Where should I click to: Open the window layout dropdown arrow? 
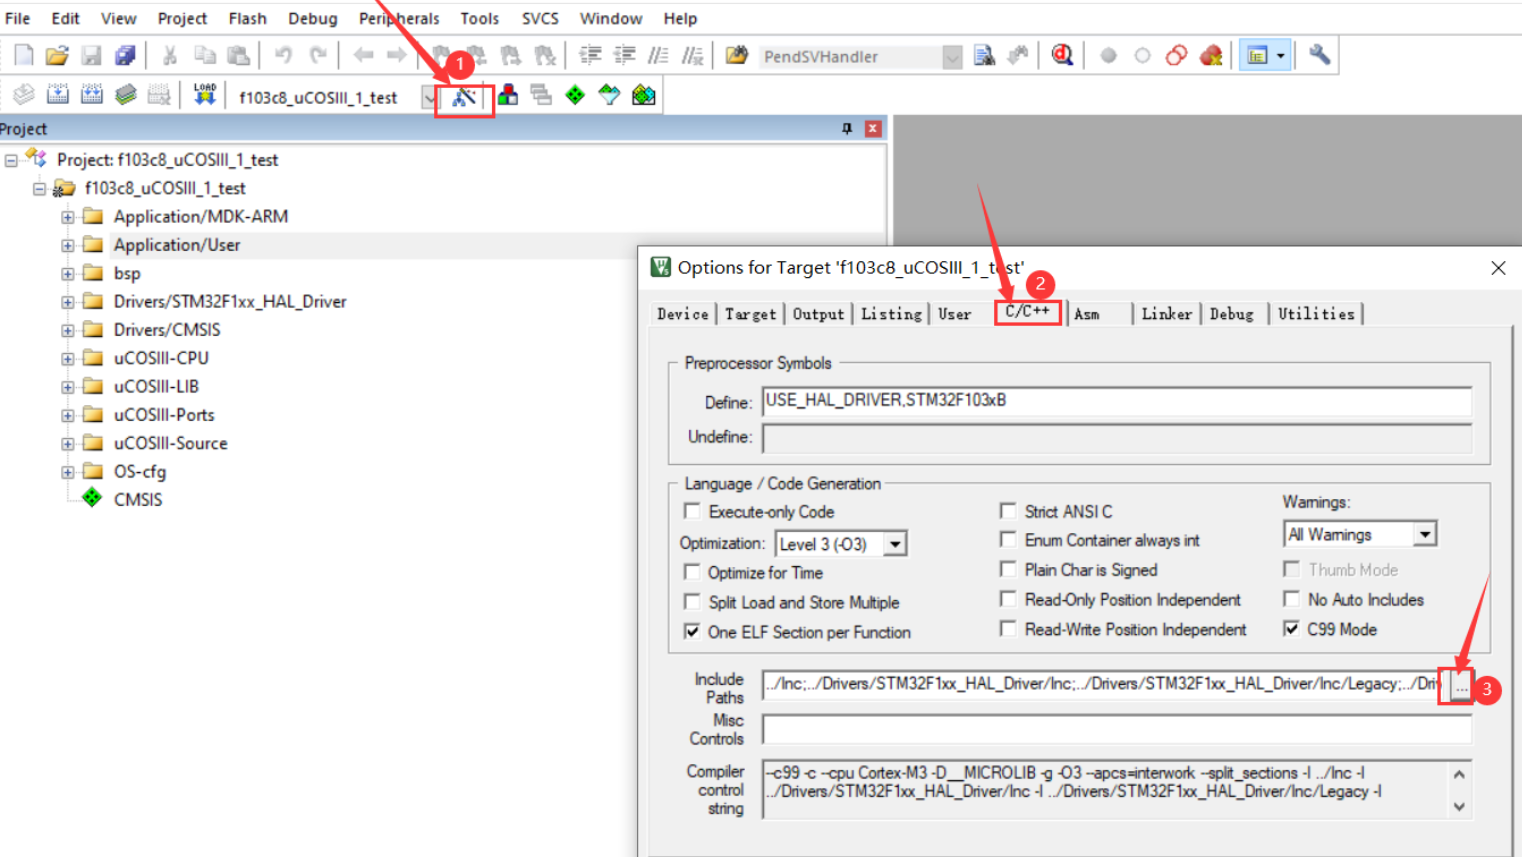pos(1281,56)
